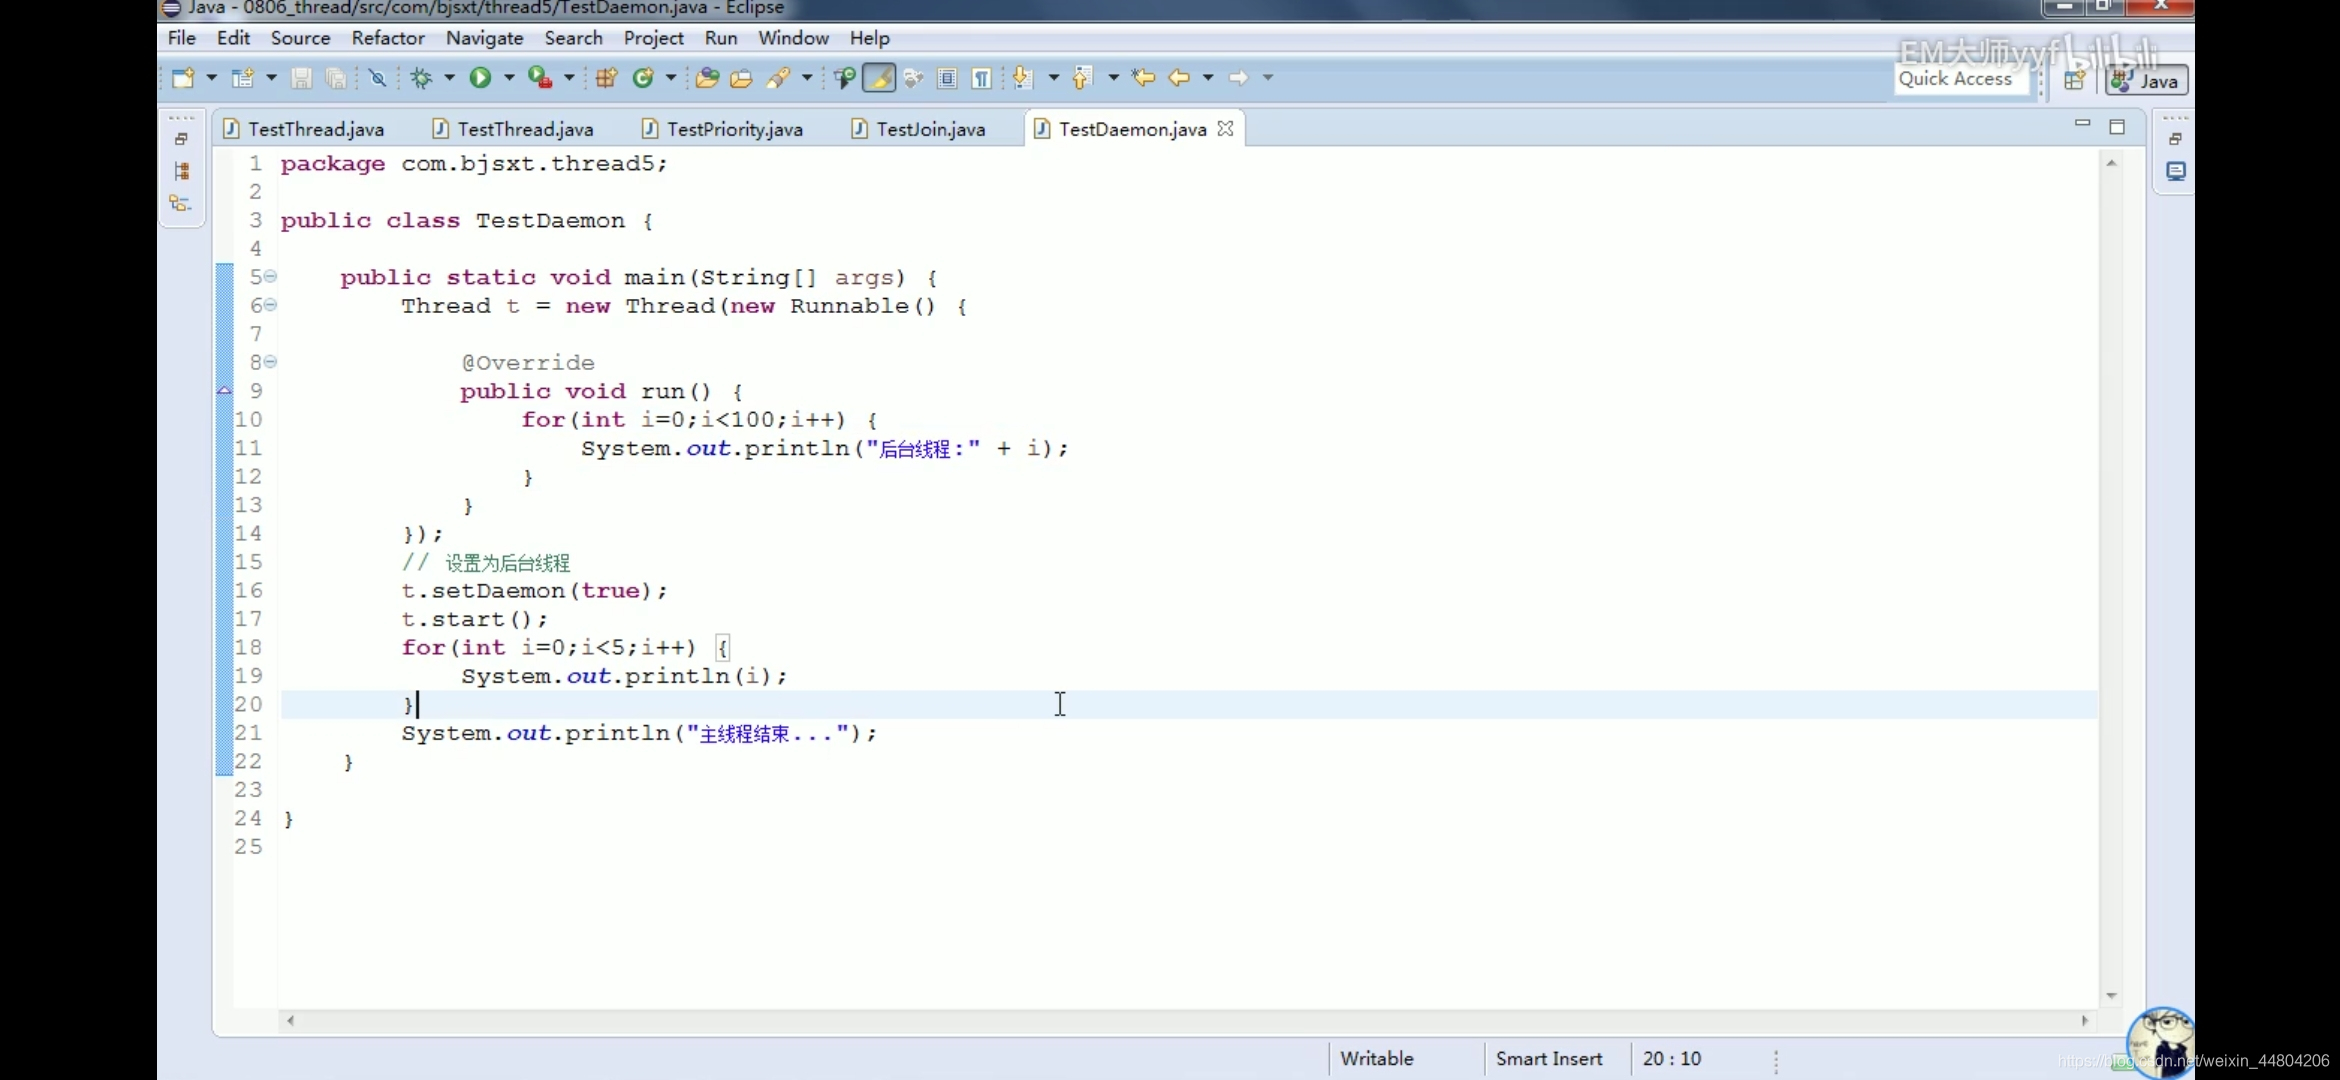Click the Java perspective button

[x=2148, y=81]
